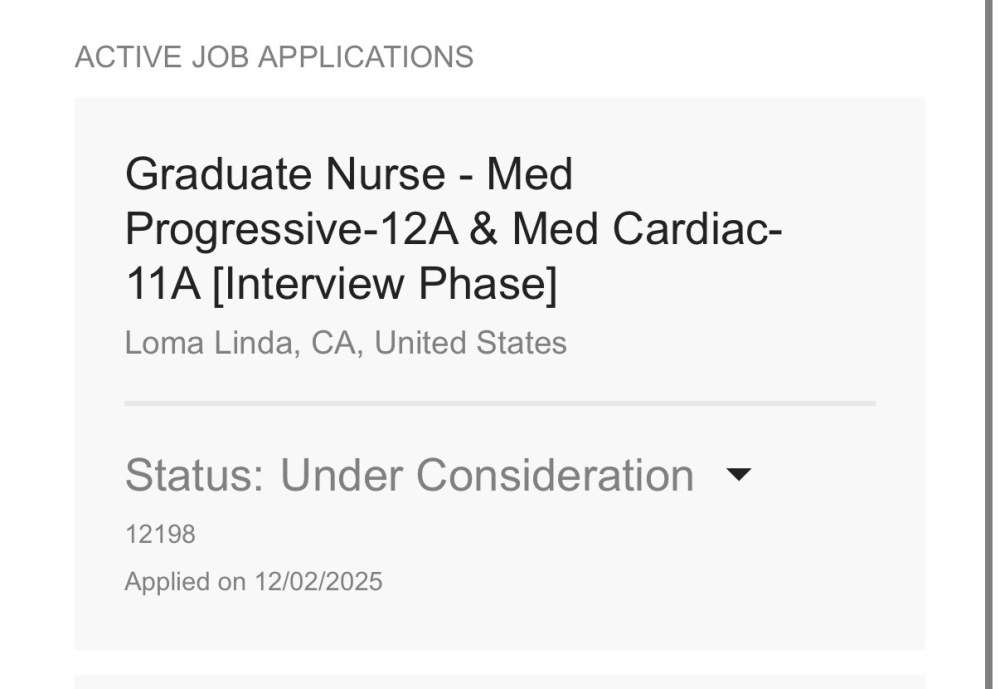Image resolution: width=1000 pixels, height=689 pixels.
Task: Open the Graduate Nurse job application title
Action: pyautogui.click(x=453, y=230)
